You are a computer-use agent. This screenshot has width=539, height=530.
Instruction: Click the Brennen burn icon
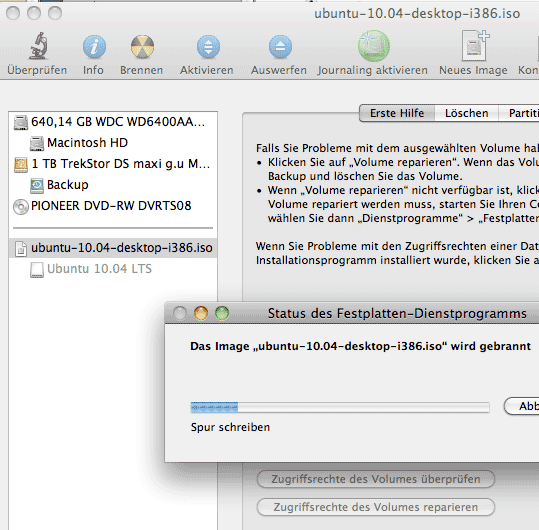tap(142, 46)
